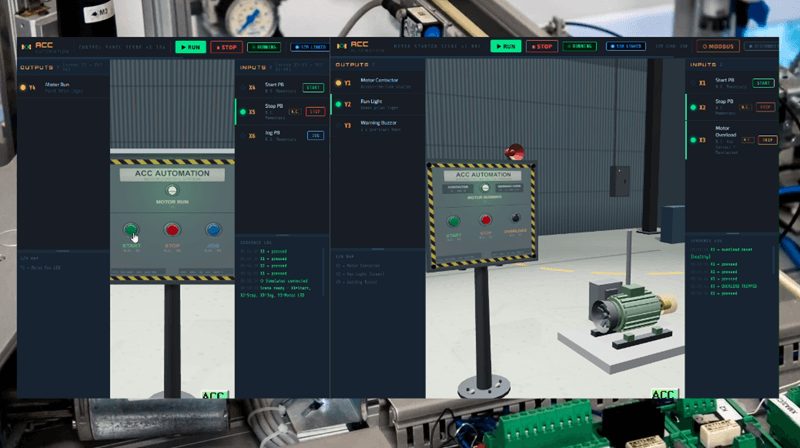This screenshot has height=448, width=800.
Task: Click the wall-mounted electrical box
Action: pos(619,181)
